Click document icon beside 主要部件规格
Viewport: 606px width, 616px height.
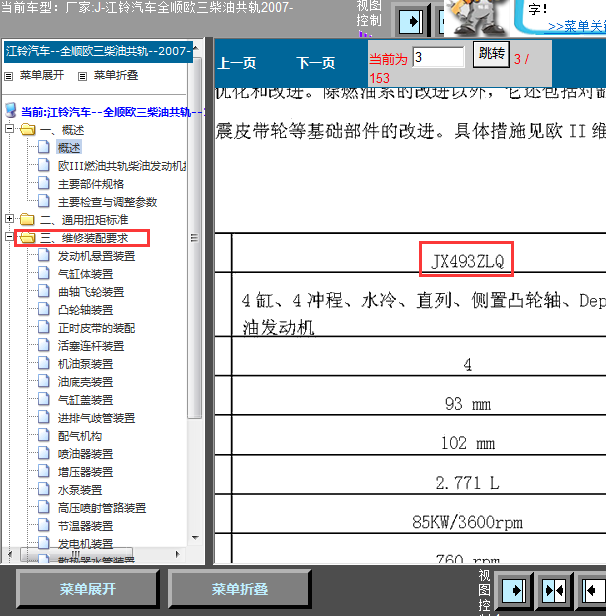pos(44,183)
